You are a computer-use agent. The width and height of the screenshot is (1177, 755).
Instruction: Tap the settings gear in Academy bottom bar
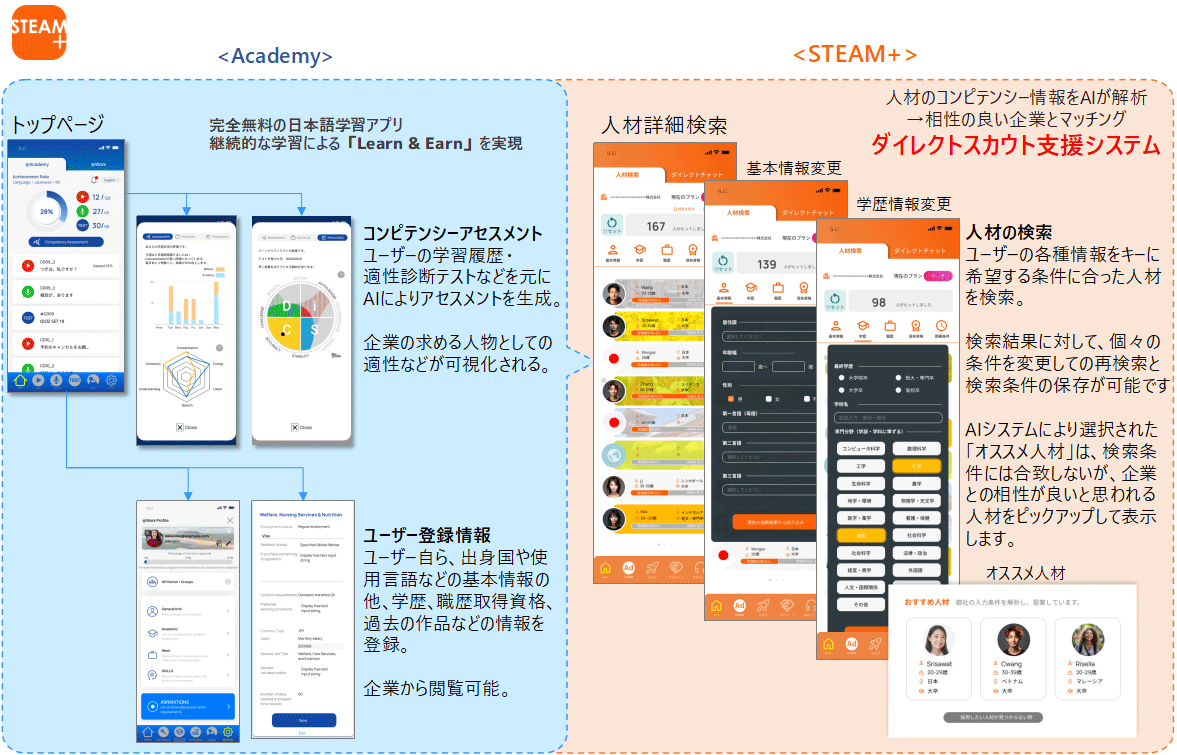coord(112,380)
